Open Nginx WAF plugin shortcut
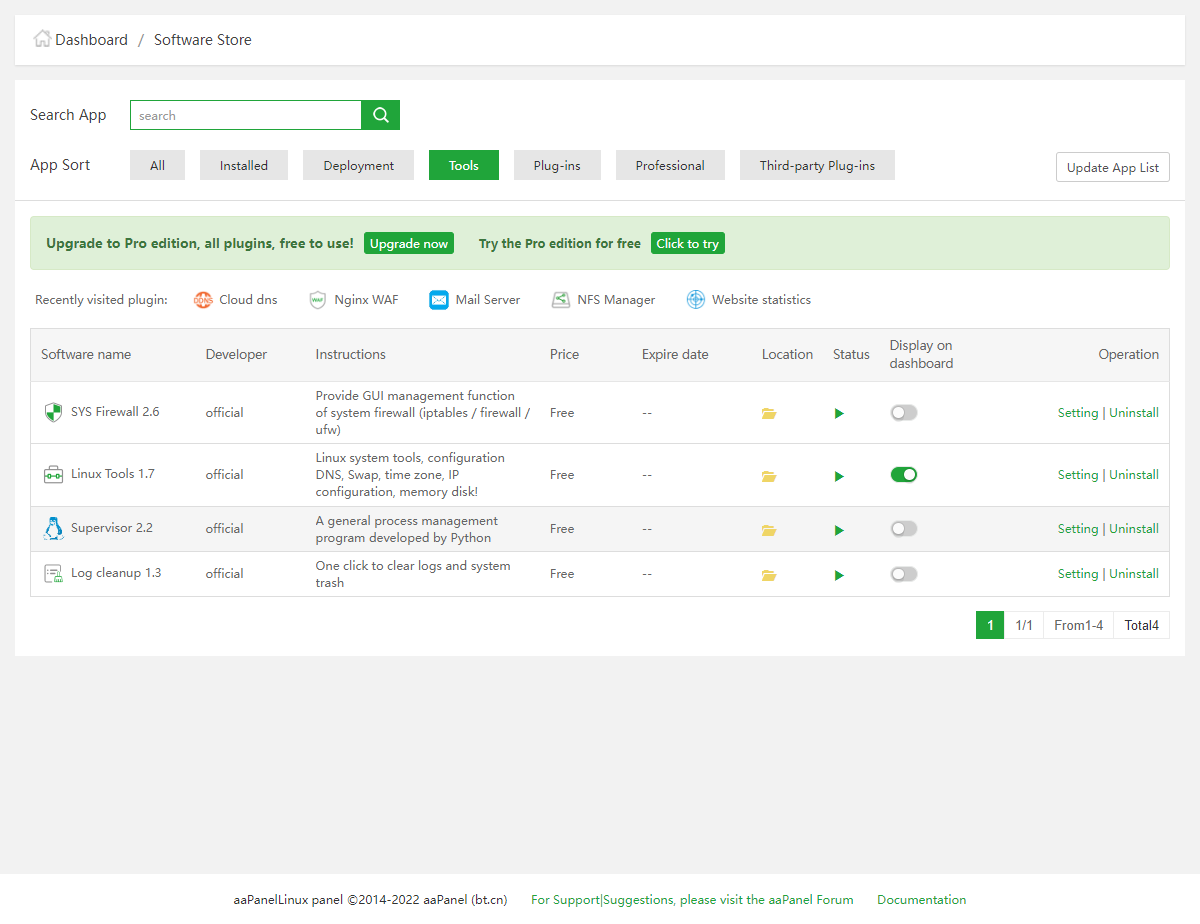This screenshot has width=1200, height=924. [354, 300]
